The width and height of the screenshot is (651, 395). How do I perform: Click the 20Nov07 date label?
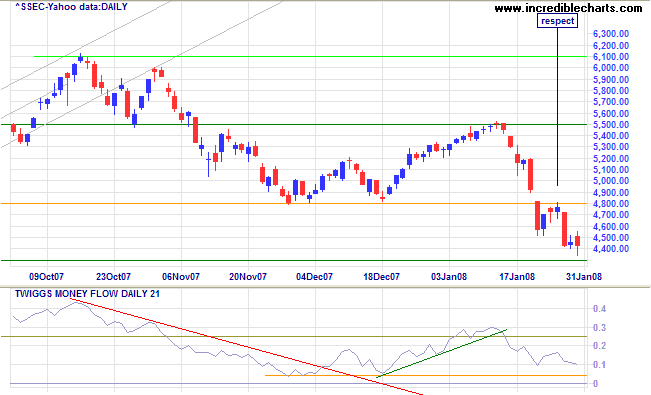[248, 277]
